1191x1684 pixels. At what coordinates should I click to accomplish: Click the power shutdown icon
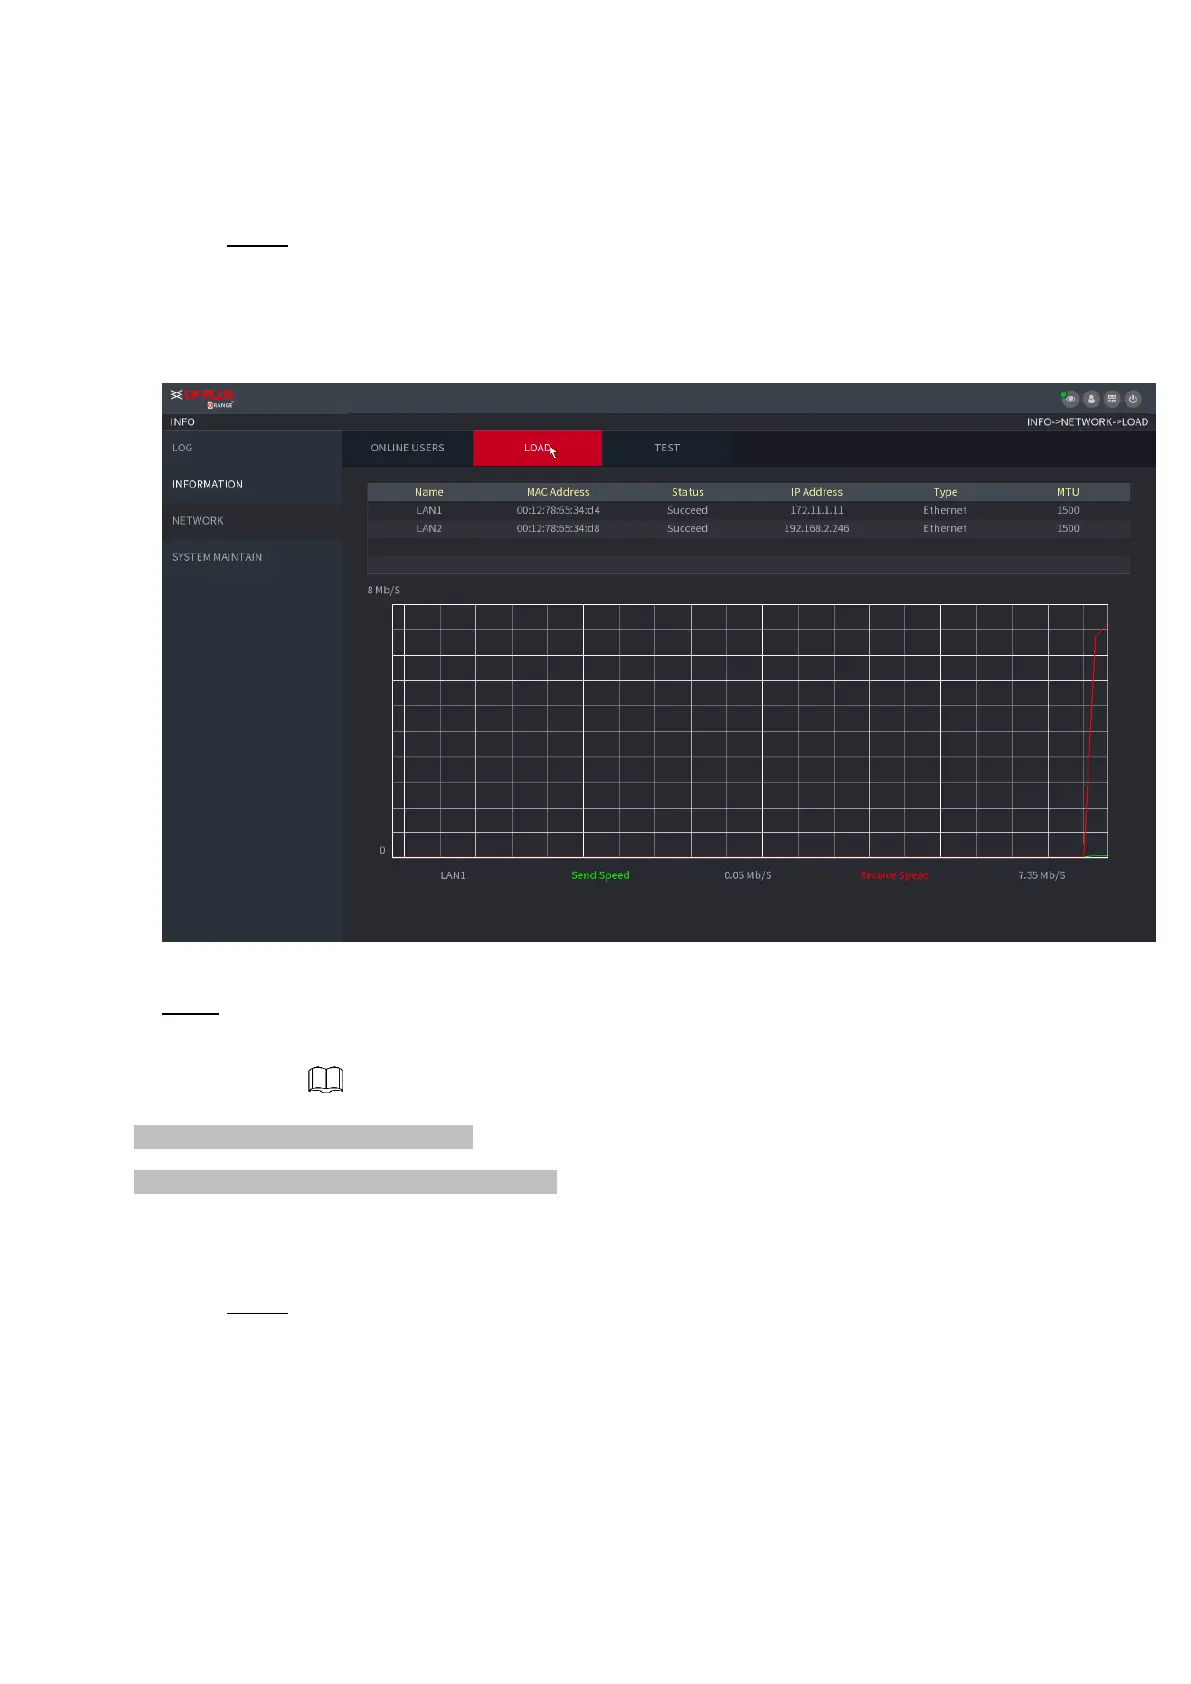click(1133, 399)
